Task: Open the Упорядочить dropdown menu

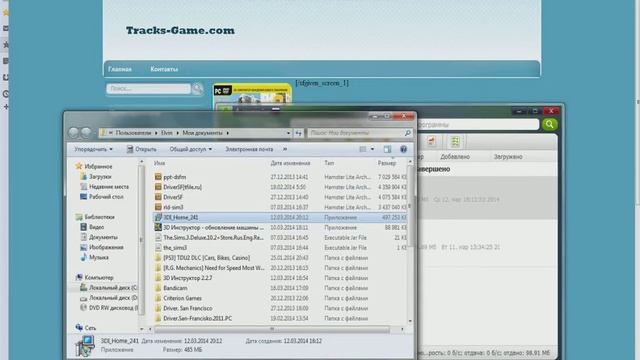Action: point(93,149)
